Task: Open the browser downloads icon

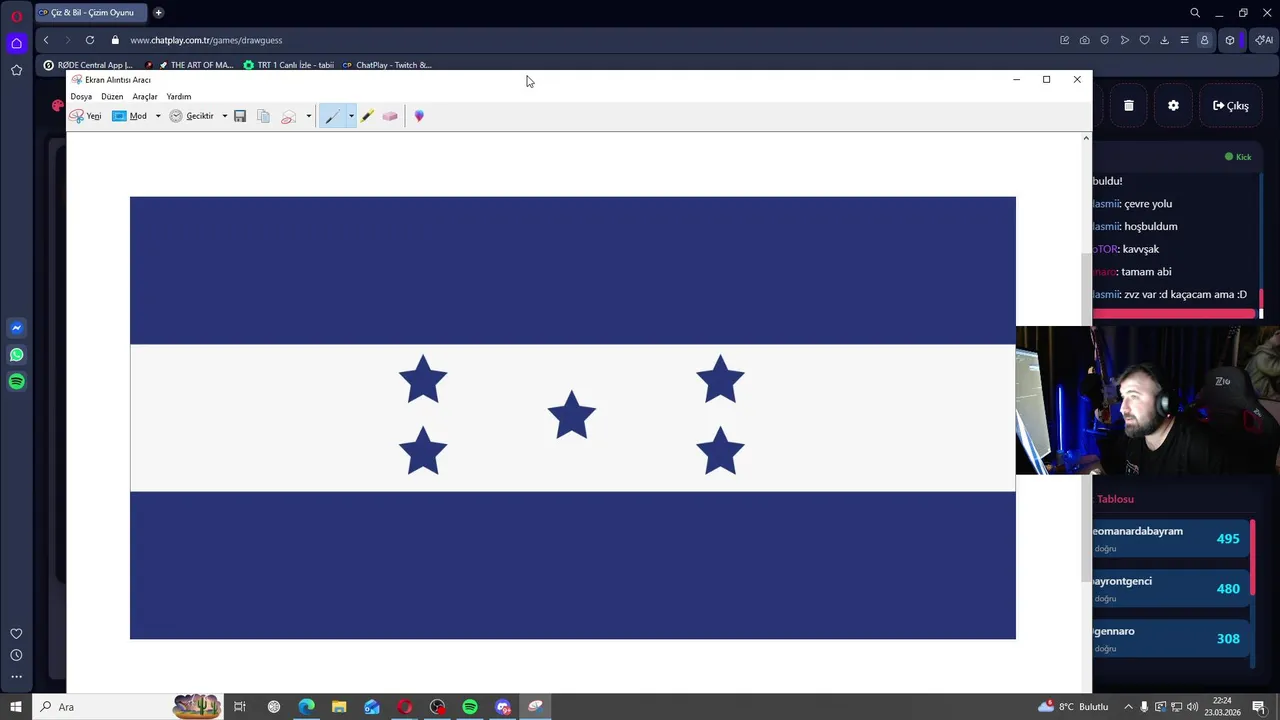Action: point(1164,40)
